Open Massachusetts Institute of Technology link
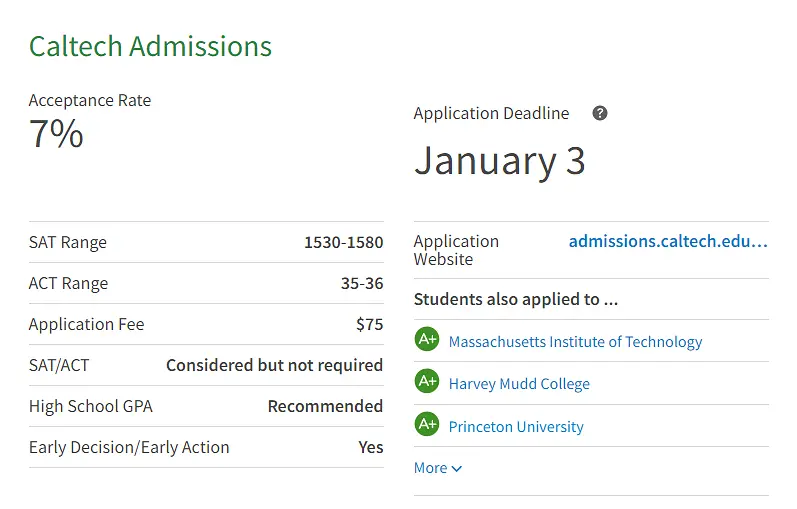This screenshot has height=509, width=797. (x=575, y=342)
